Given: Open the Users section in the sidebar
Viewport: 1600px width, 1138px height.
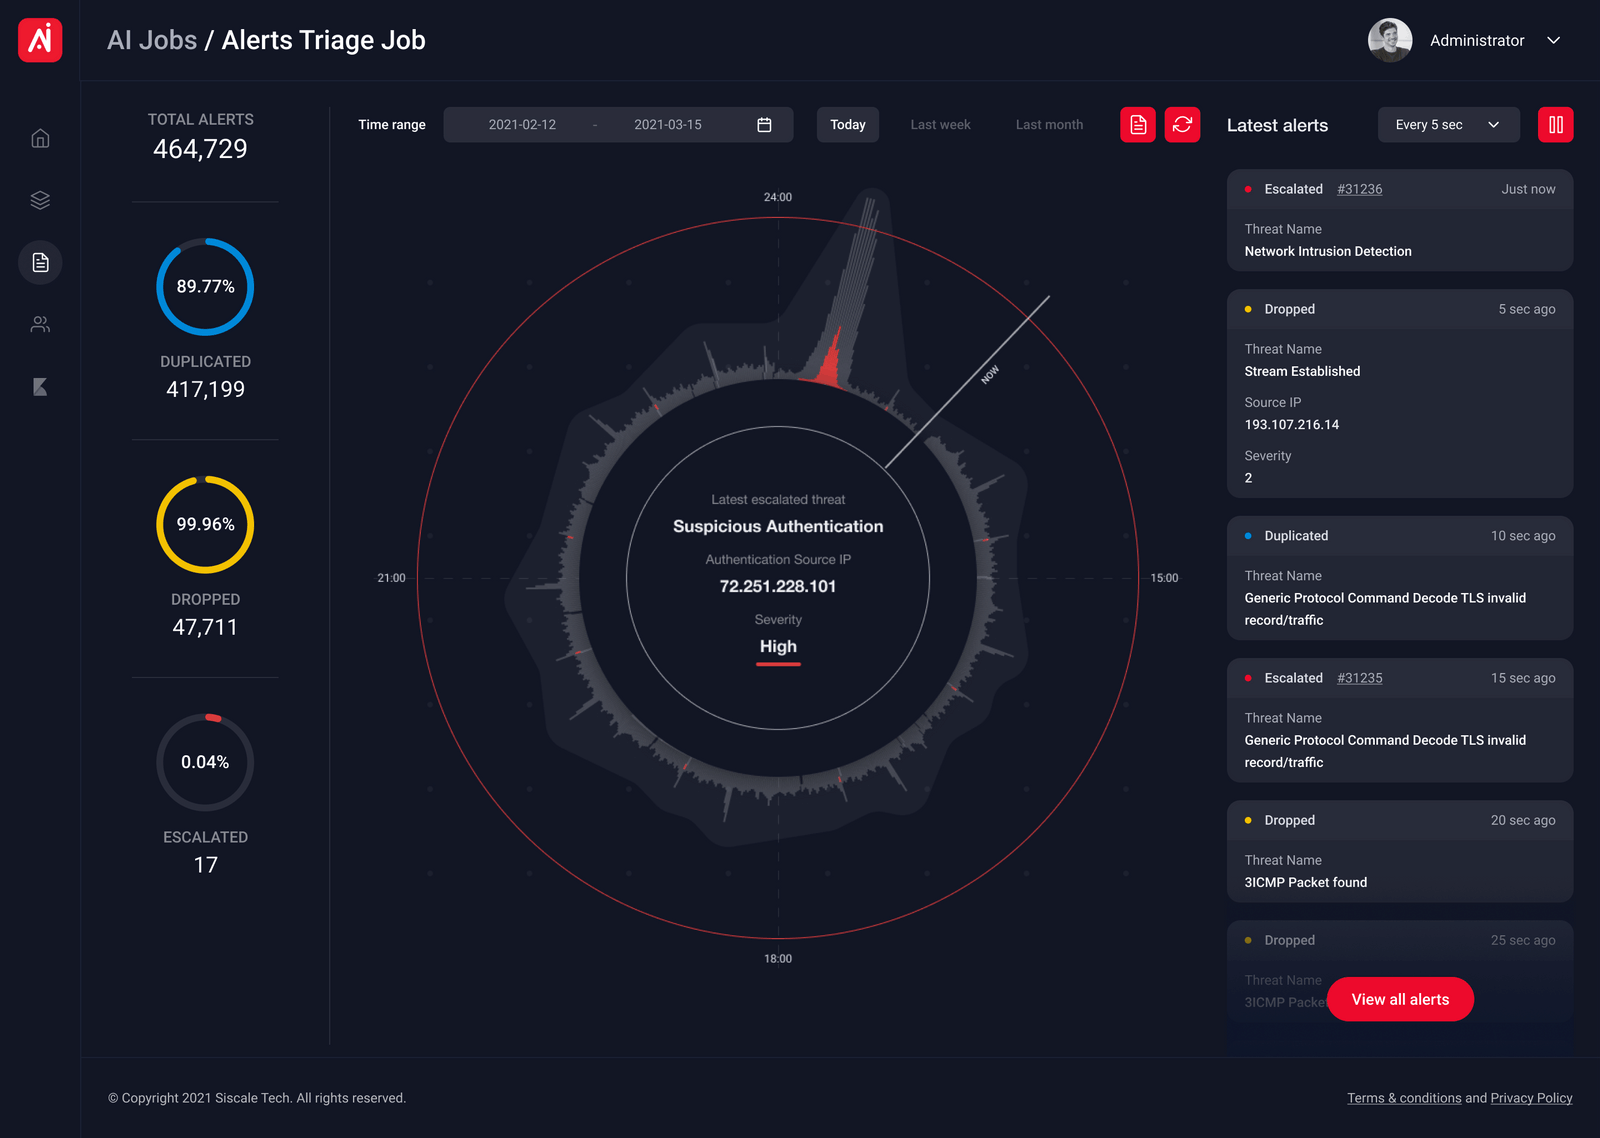Looking at the screenshot, I should [40, 324].
